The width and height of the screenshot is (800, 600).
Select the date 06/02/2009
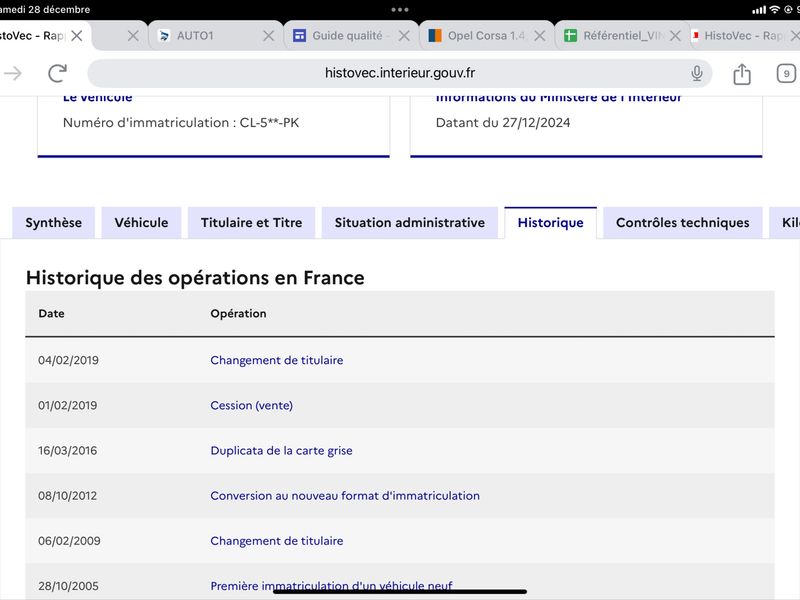tap(69, 541)
